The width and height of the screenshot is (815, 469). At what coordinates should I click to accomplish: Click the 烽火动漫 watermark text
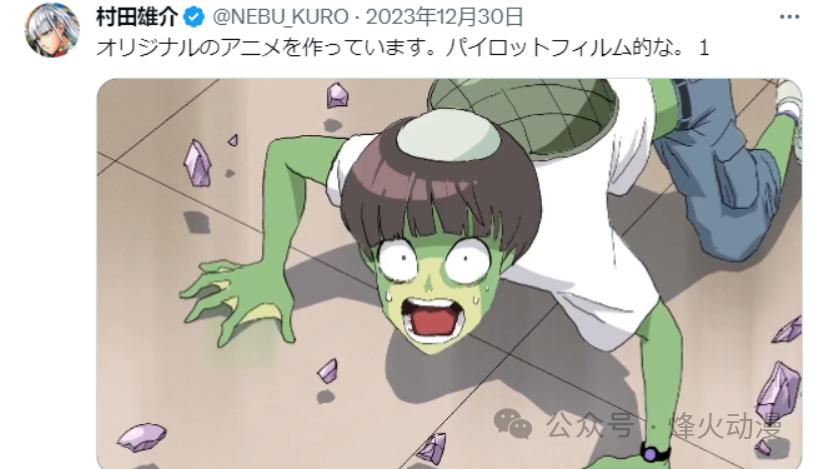click(727, 426)
